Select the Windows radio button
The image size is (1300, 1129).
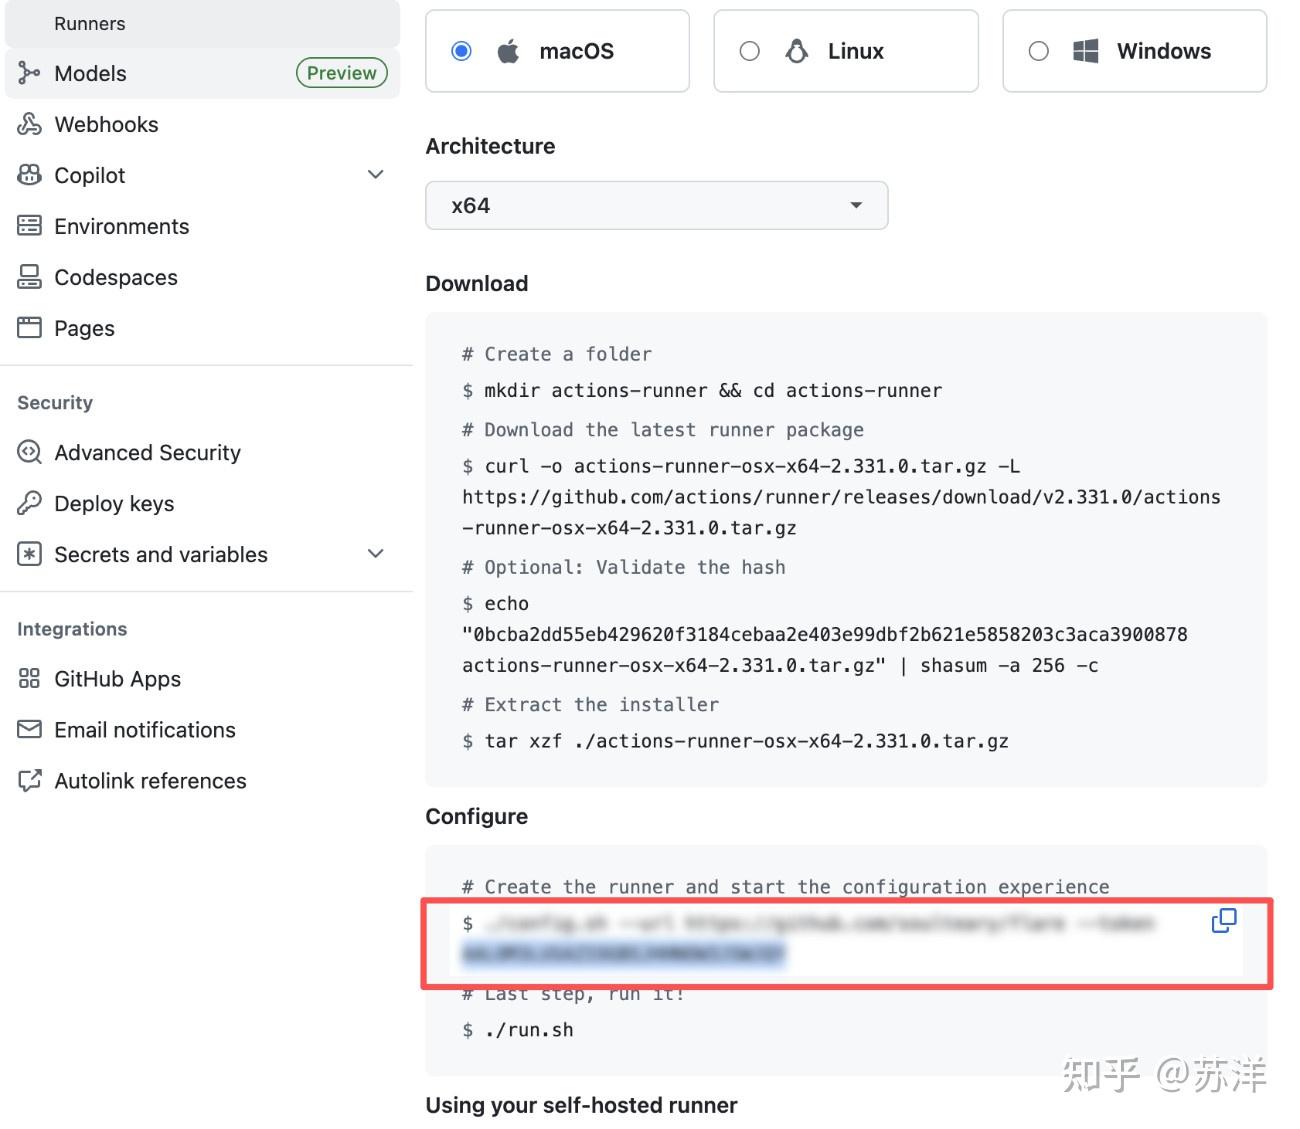[1038, 51]
